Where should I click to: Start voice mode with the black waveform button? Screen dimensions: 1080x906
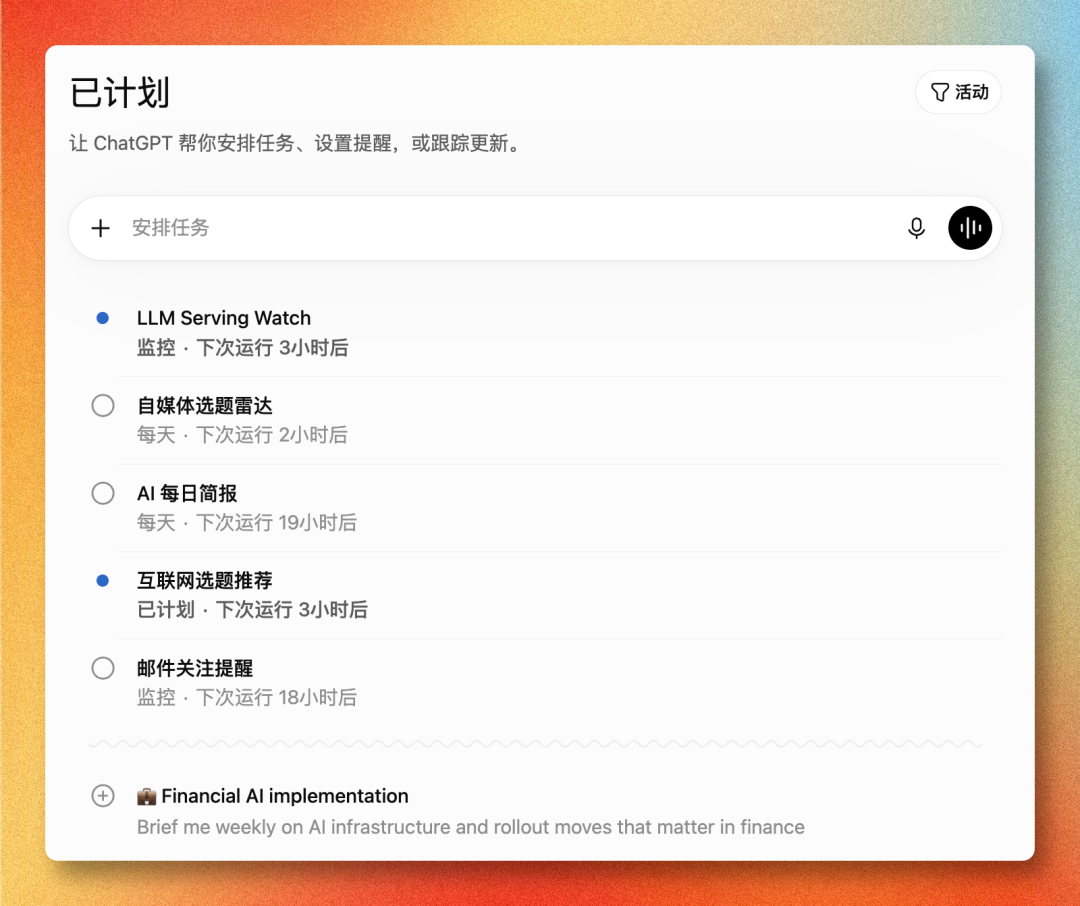[970, 228]
